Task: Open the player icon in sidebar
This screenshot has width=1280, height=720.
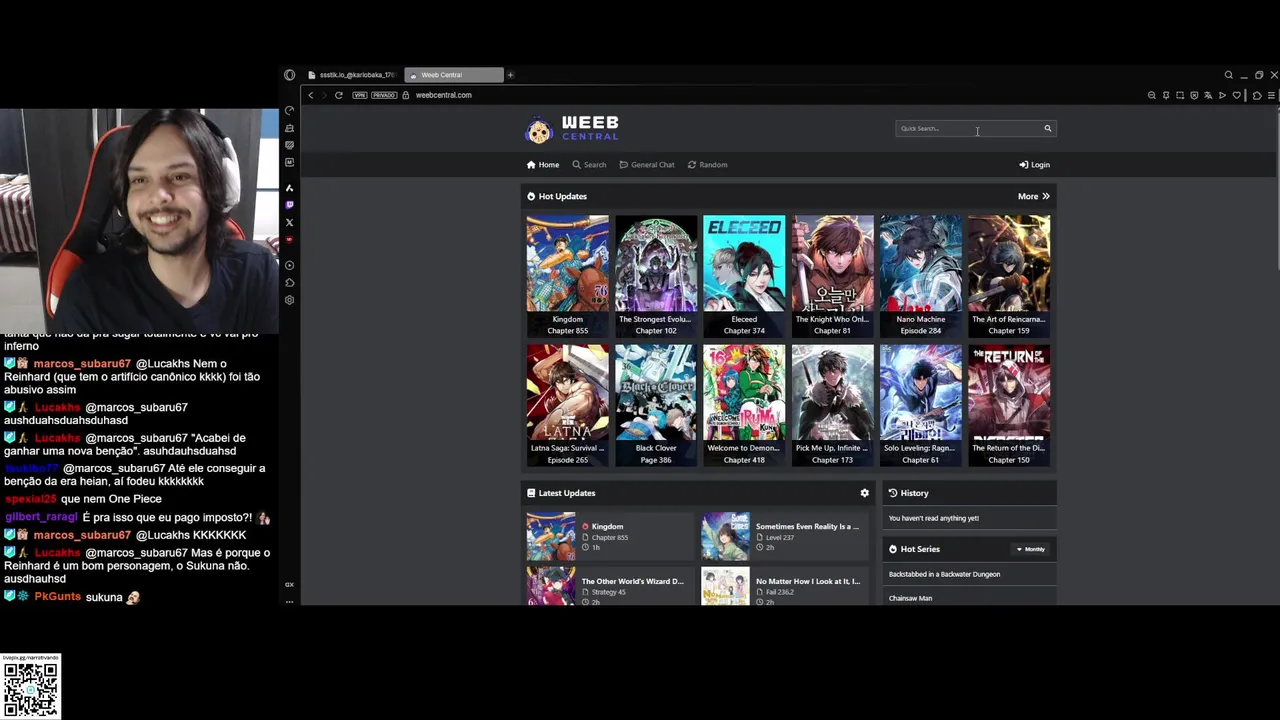Action: pos(290,265)
